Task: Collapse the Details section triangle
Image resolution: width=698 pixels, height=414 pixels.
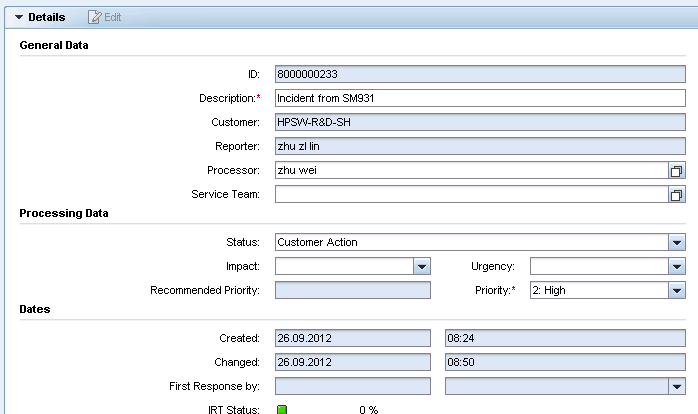Action: click(x=19, y=17)
